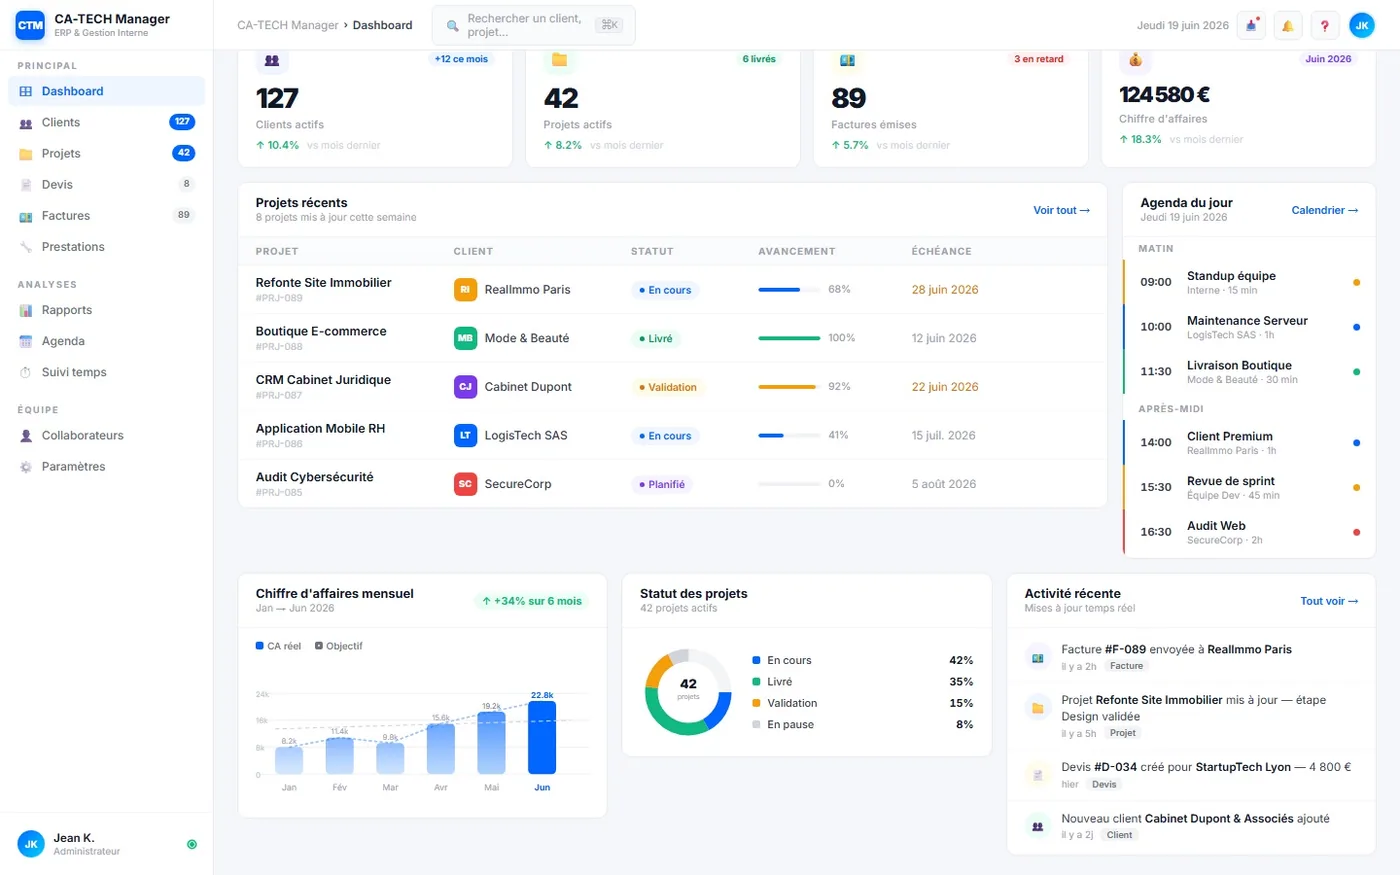Open the top-bar calendar notification icon
Viewport: 1400px width, 875px height.
(1251, 25)
